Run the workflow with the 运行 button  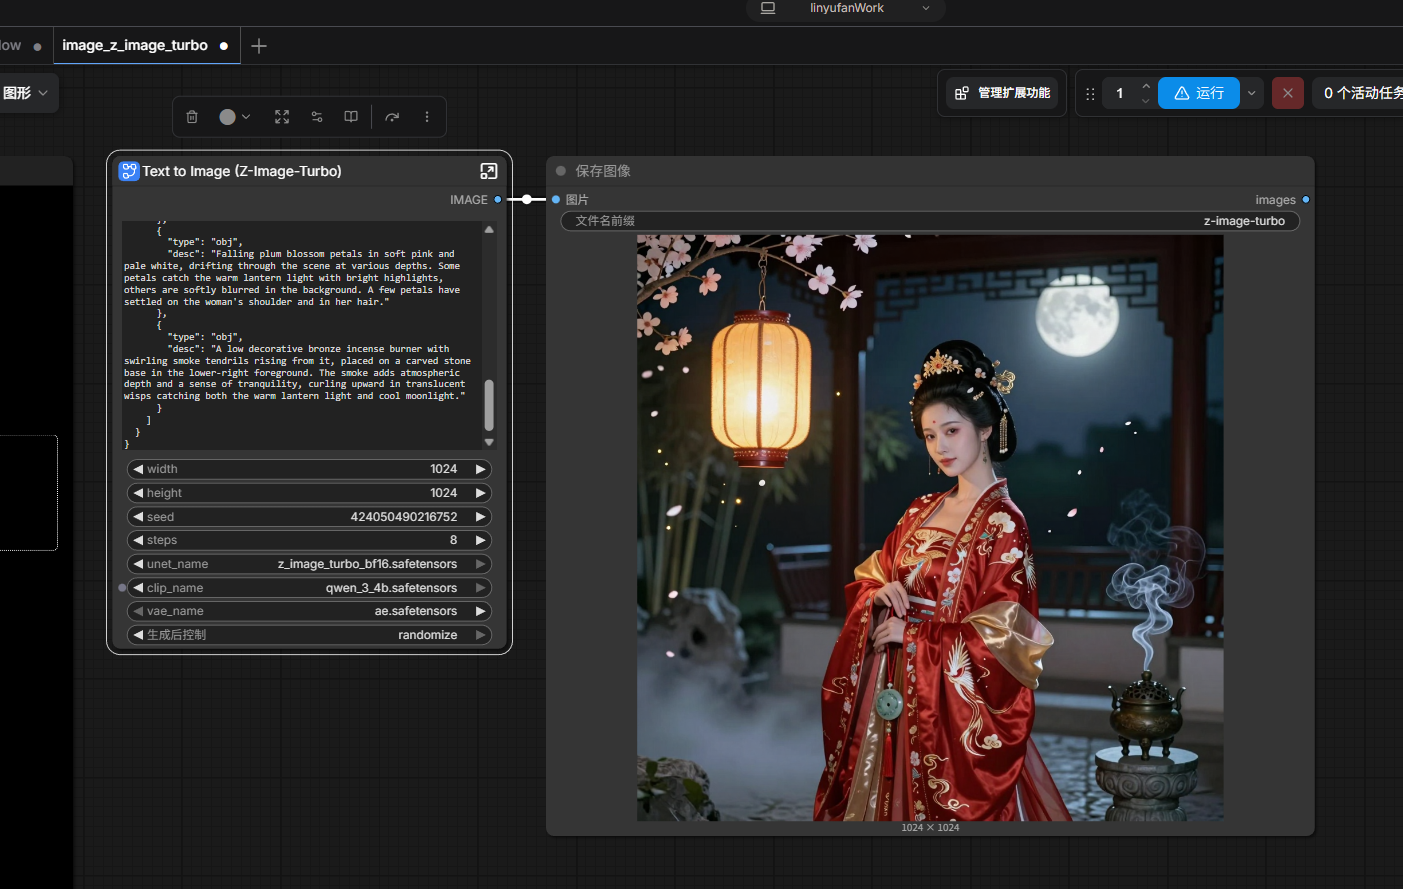(1199, 93)
